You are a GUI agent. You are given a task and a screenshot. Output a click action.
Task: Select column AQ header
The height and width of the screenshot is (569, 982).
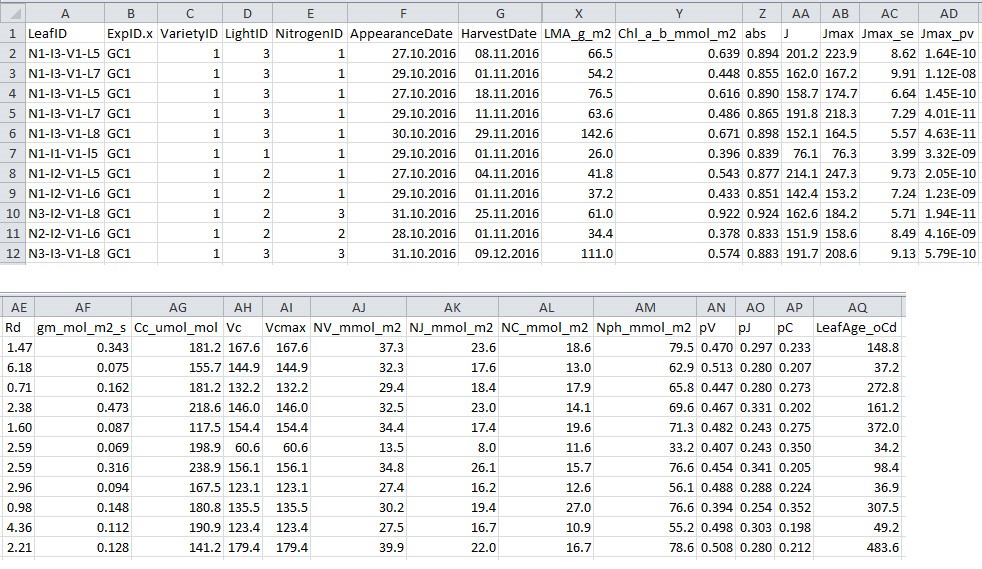pyautogui.click(x=857, y=307)
